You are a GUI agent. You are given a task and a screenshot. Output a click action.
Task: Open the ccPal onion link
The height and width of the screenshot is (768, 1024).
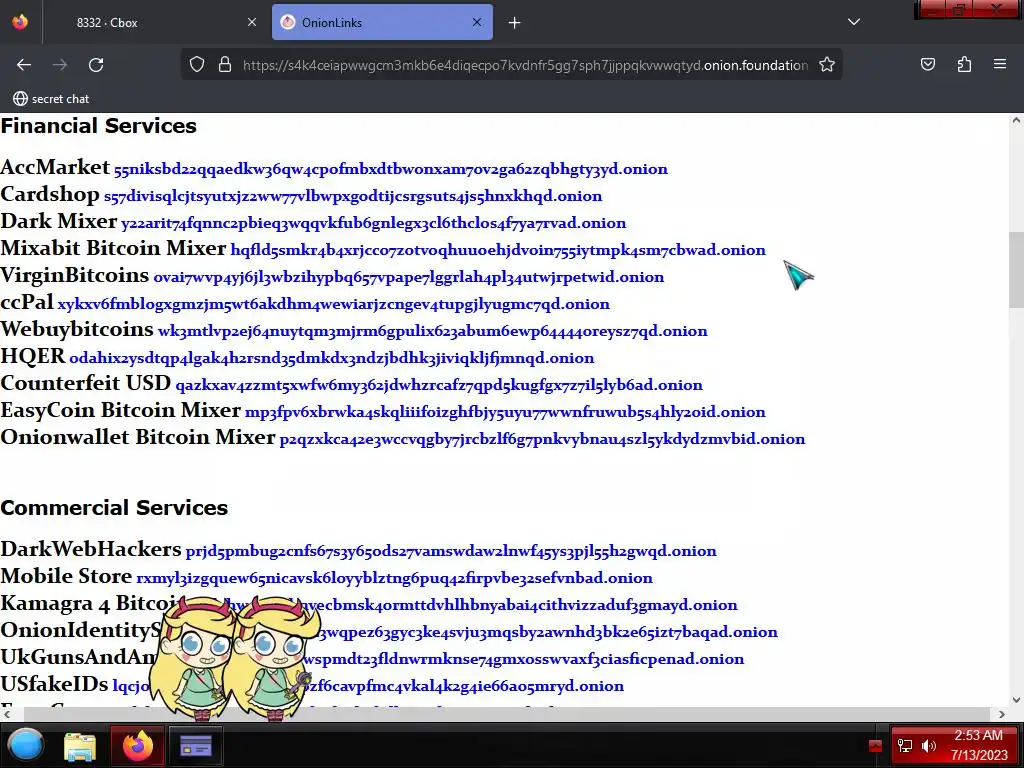click(334, 304)
